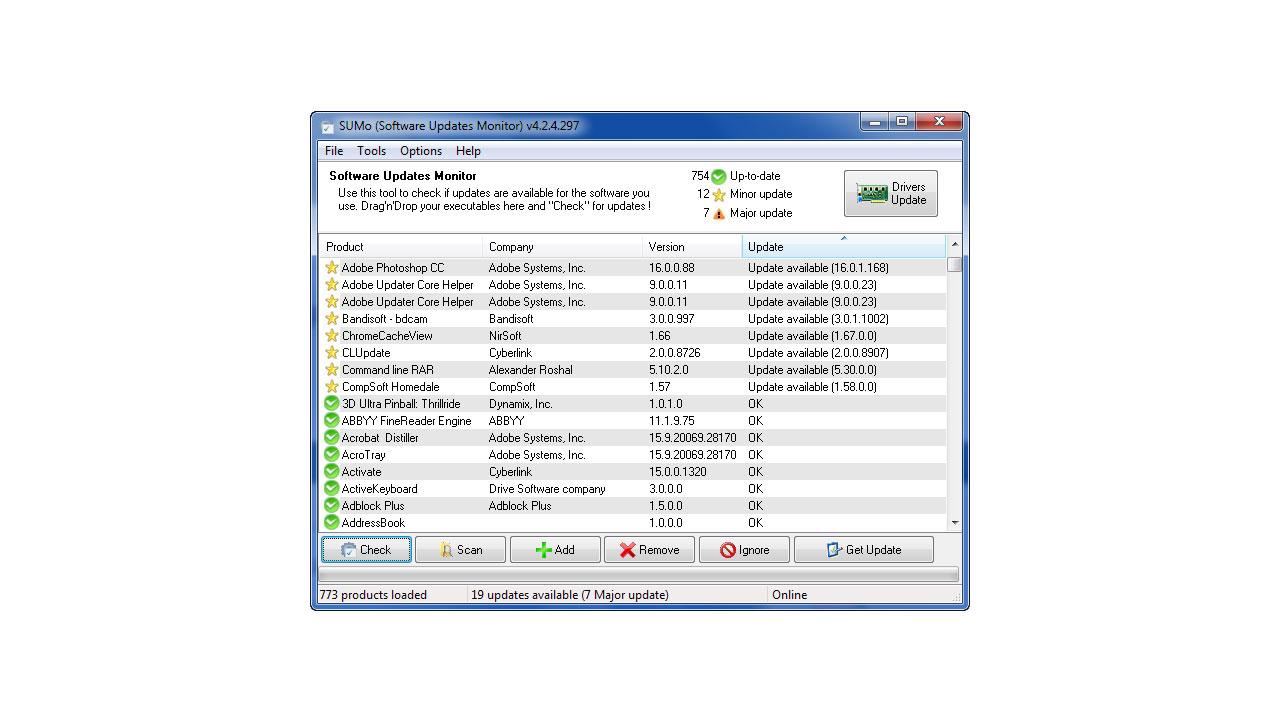Select the 'Update available (5.30.0.0)' cell

coord(812,370)
